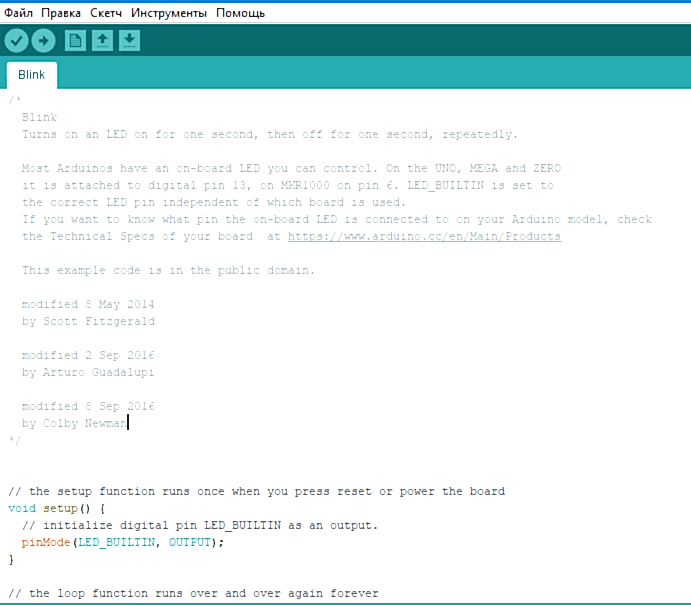Screen dimensions: 691x605
Task: Select the Blink sketch tab
Action: tap(32, 75)
